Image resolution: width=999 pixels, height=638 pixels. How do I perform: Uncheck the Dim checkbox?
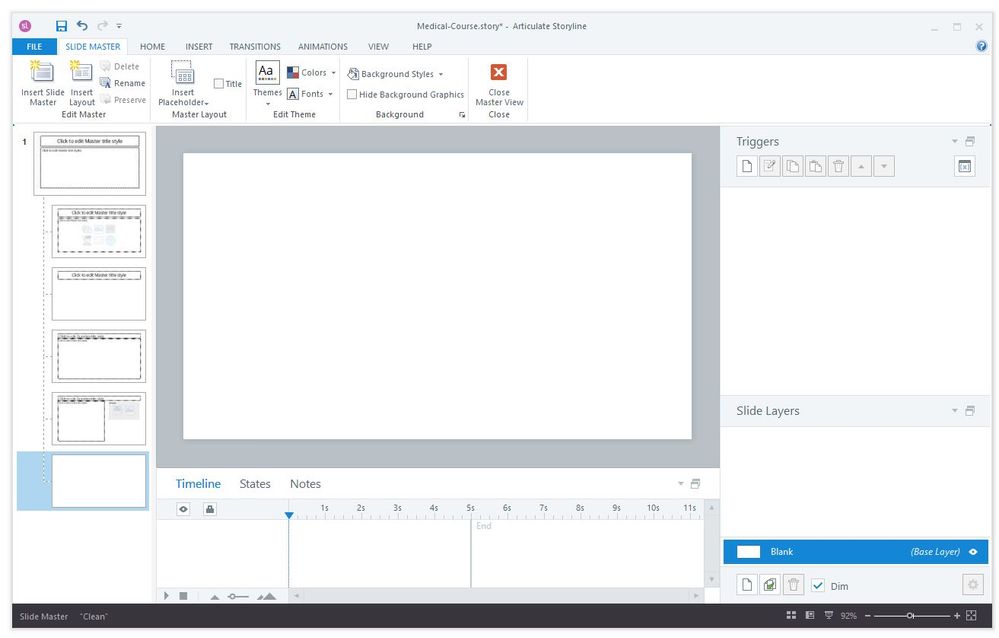[818, 585]
